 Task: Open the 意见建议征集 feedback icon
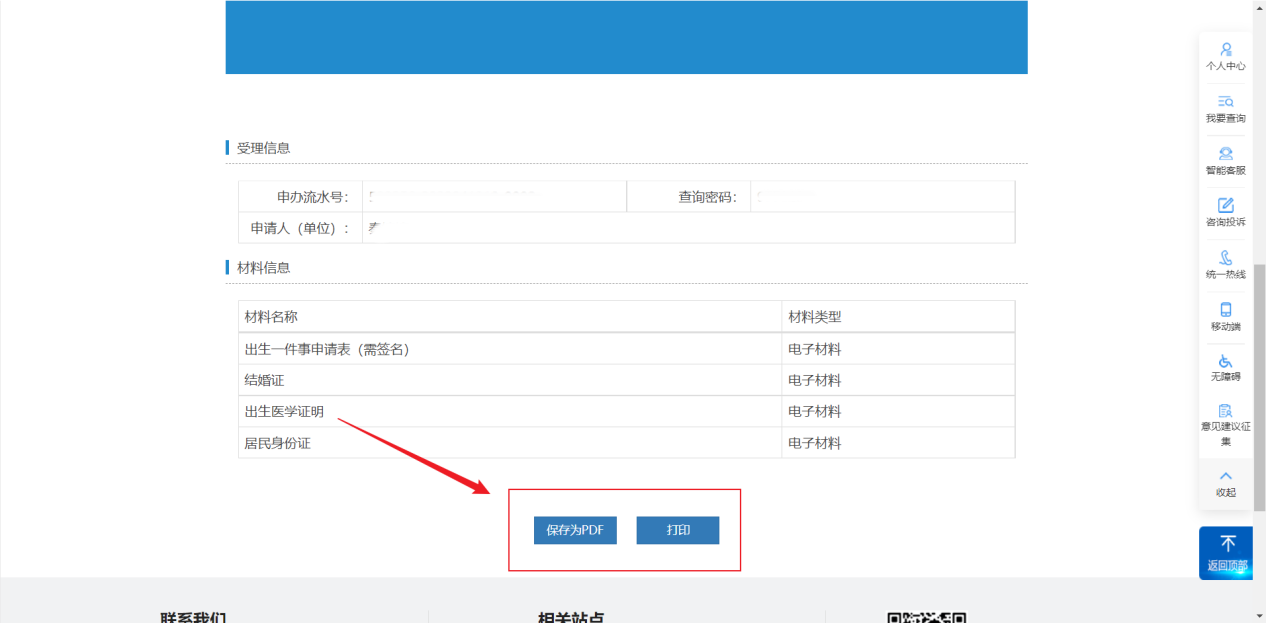(x=1225, y=412)
